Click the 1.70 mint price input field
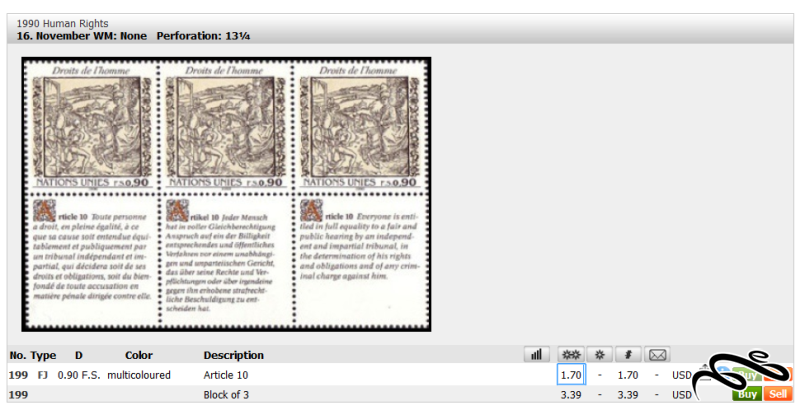This screenshot has height=410, width=800. (x=571, y=375)
